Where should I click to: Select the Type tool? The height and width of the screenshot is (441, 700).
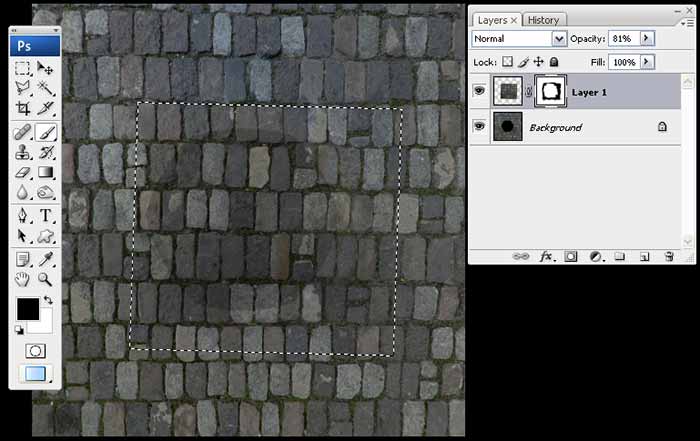46,216
